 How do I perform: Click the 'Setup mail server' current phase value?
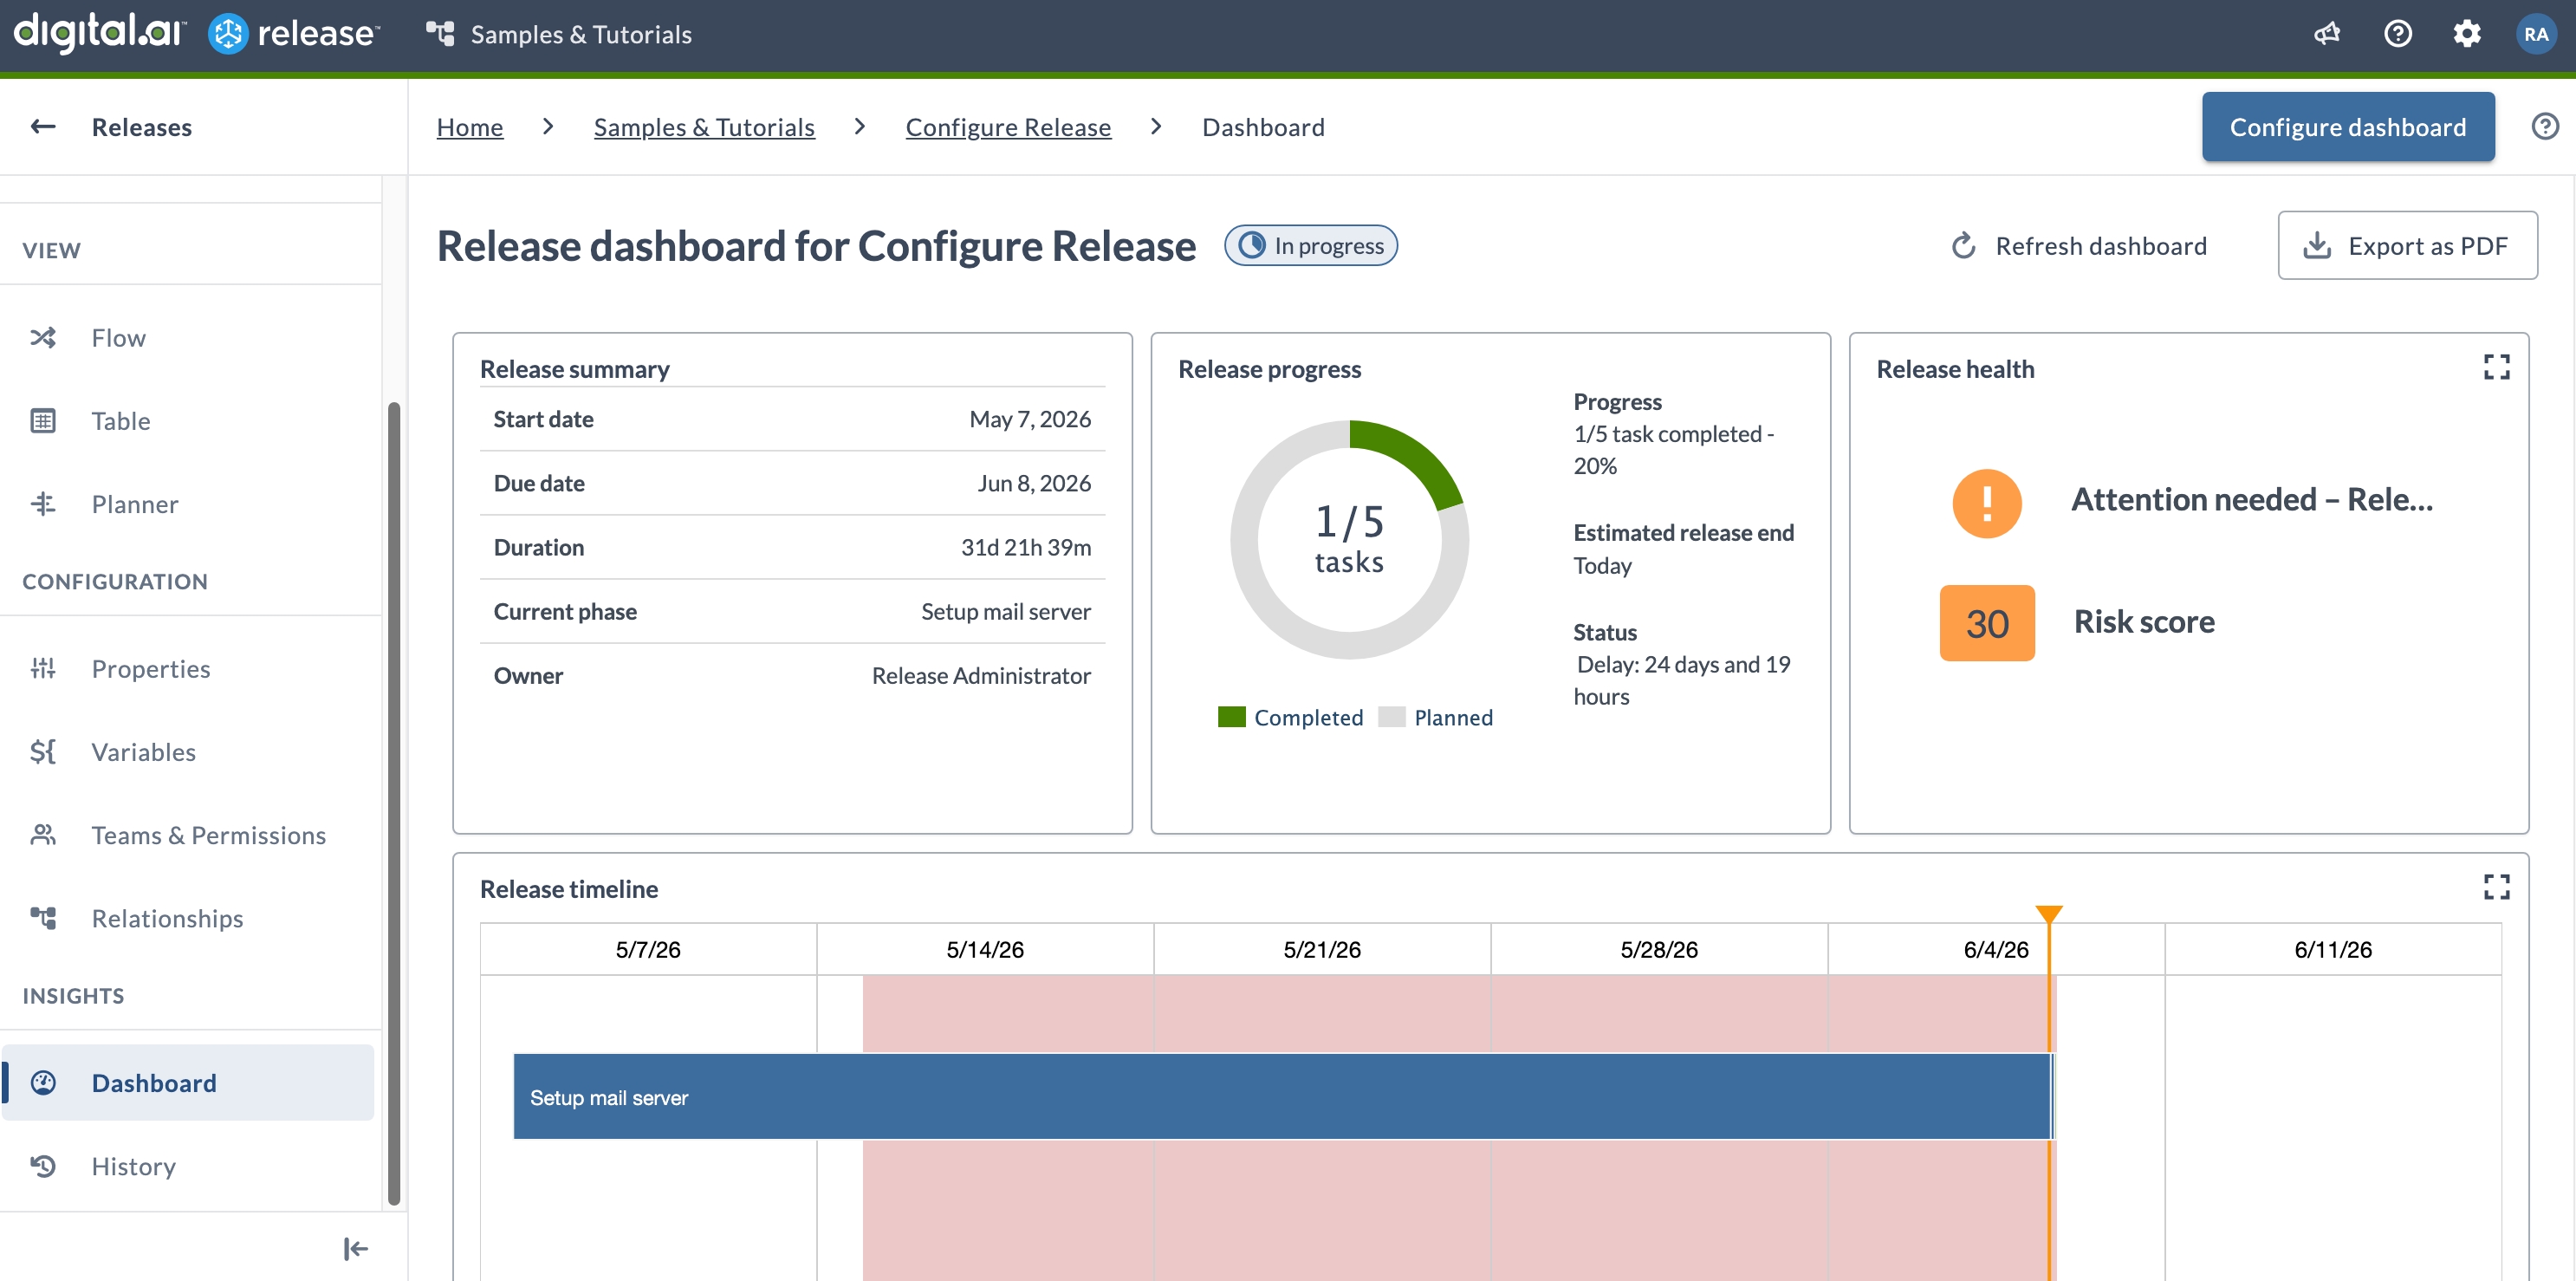(x=1006, y=611)
